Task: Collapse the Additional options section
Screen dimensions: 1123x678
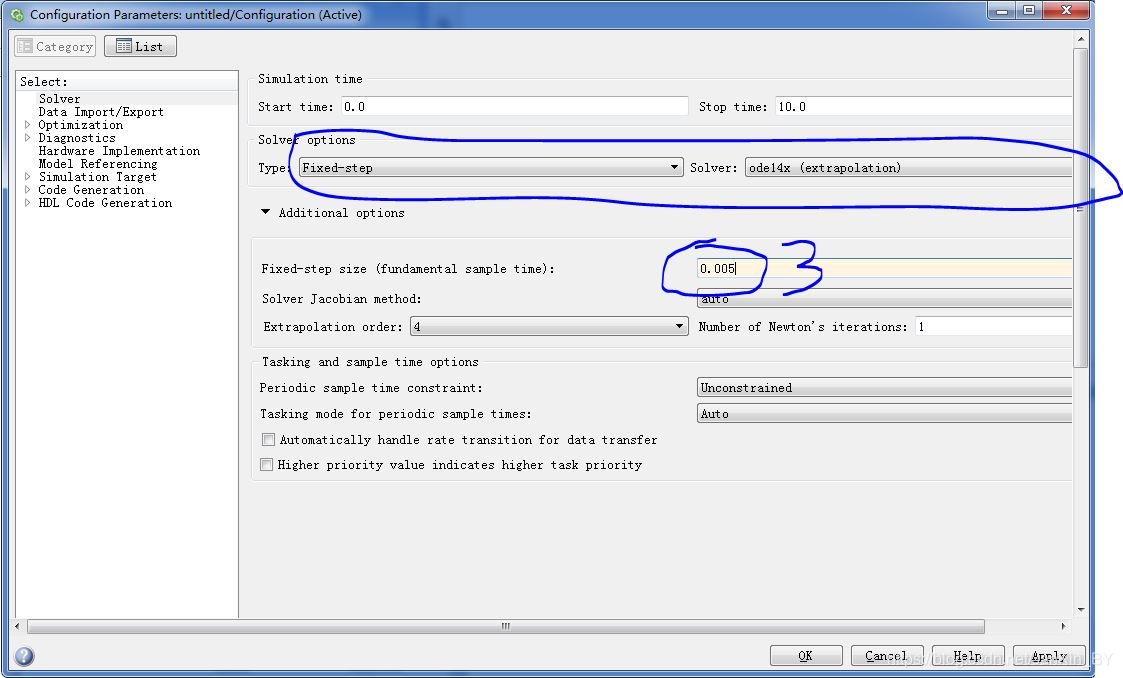Action: point(266,213)
